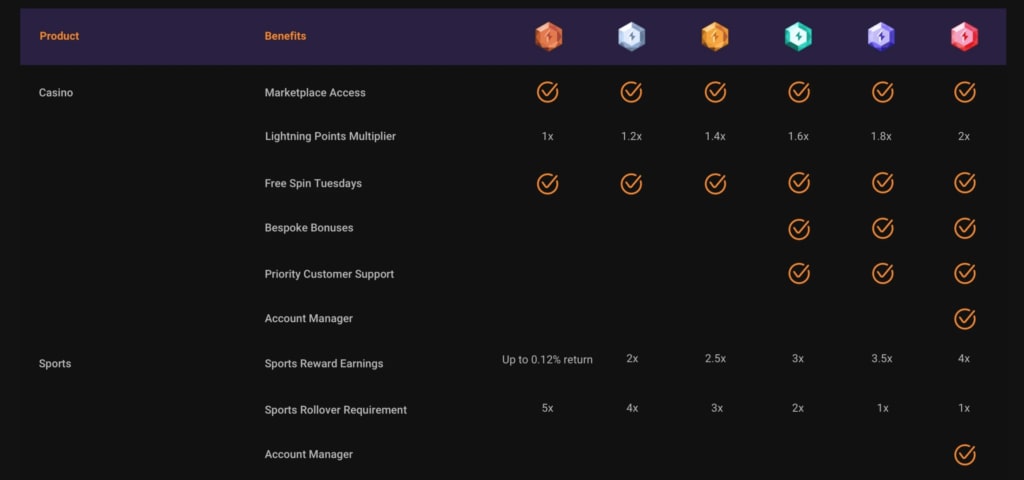Click Bespoke Bonuses checkmark in teal column

point(799,229)
